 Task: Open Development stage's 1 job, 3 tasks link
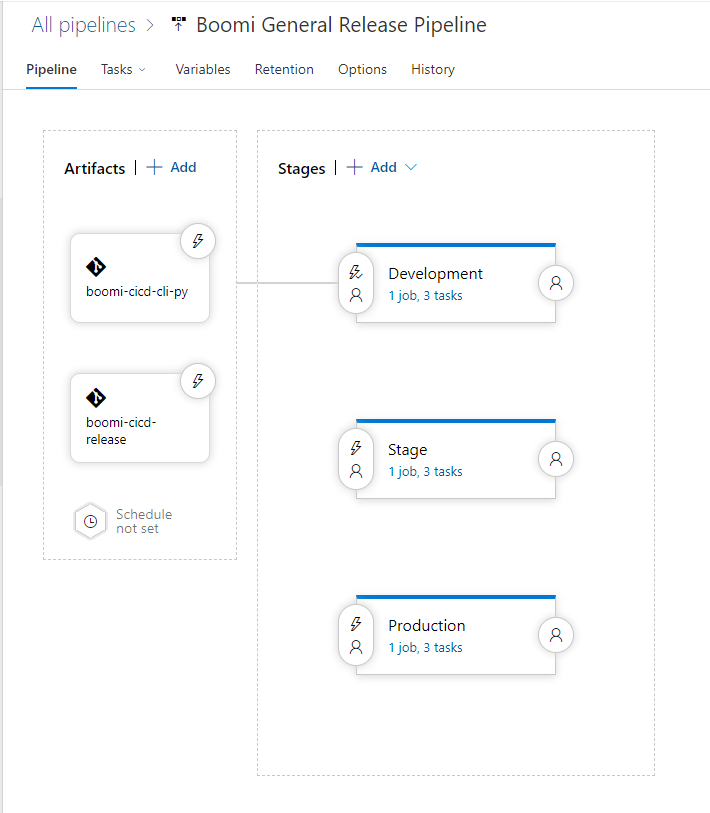(425, 296)
